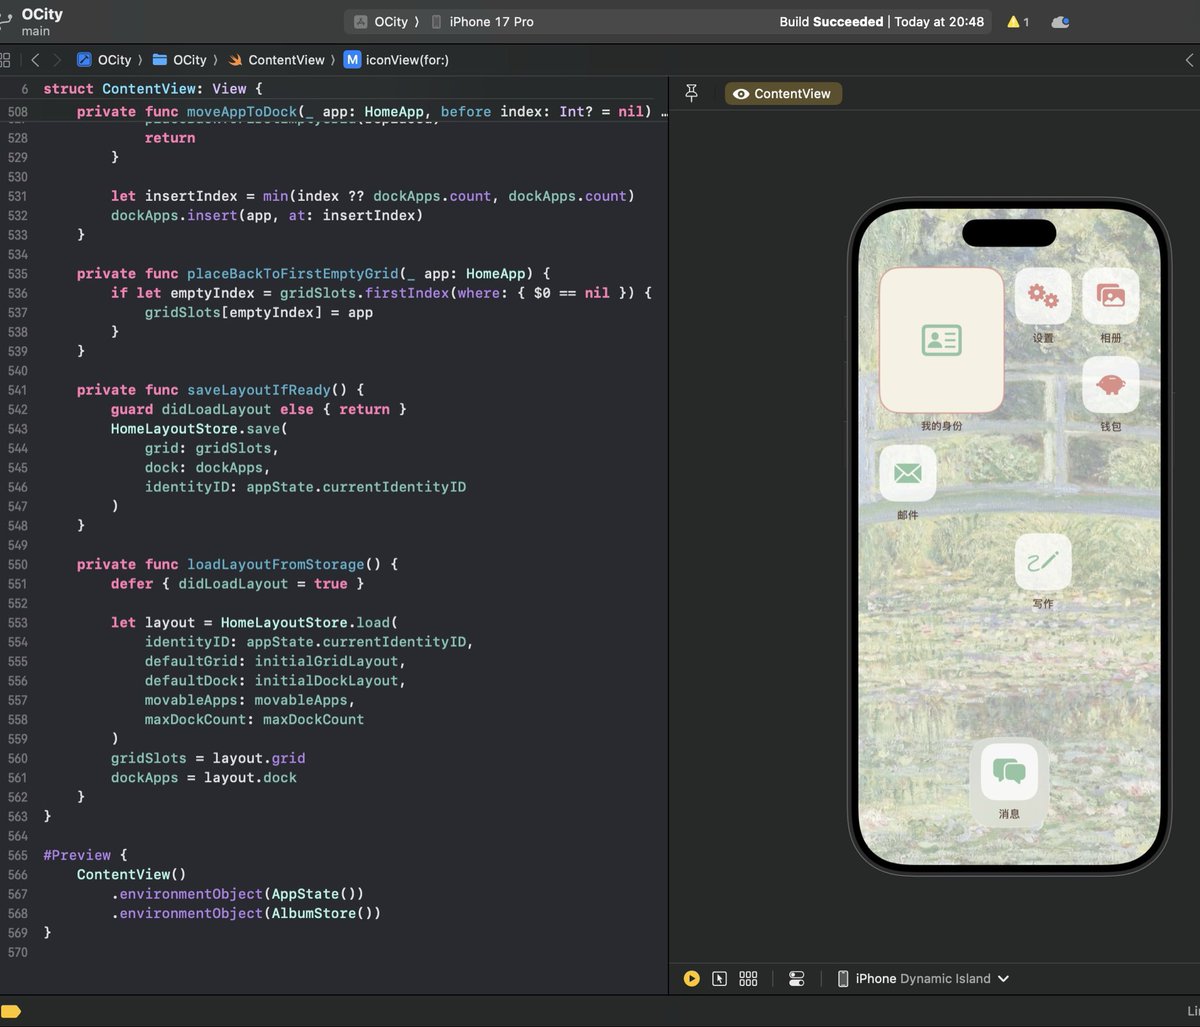Image resolution: width=1200 pixels, height=1027 pixels.
Task: Click on saveLayoutIfReady function name
Action: click(259, 390)
